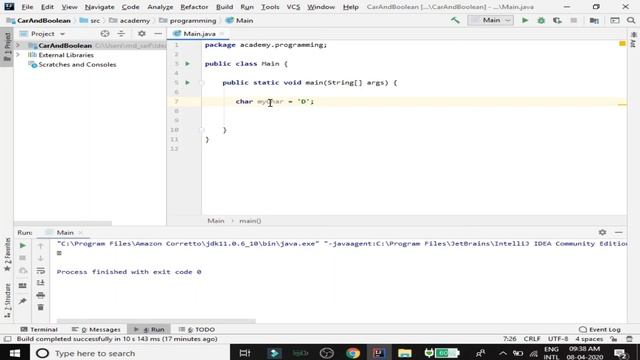Screen dimensions: 640x360
Task: Clear console output with trash icon
Action: 40,307
